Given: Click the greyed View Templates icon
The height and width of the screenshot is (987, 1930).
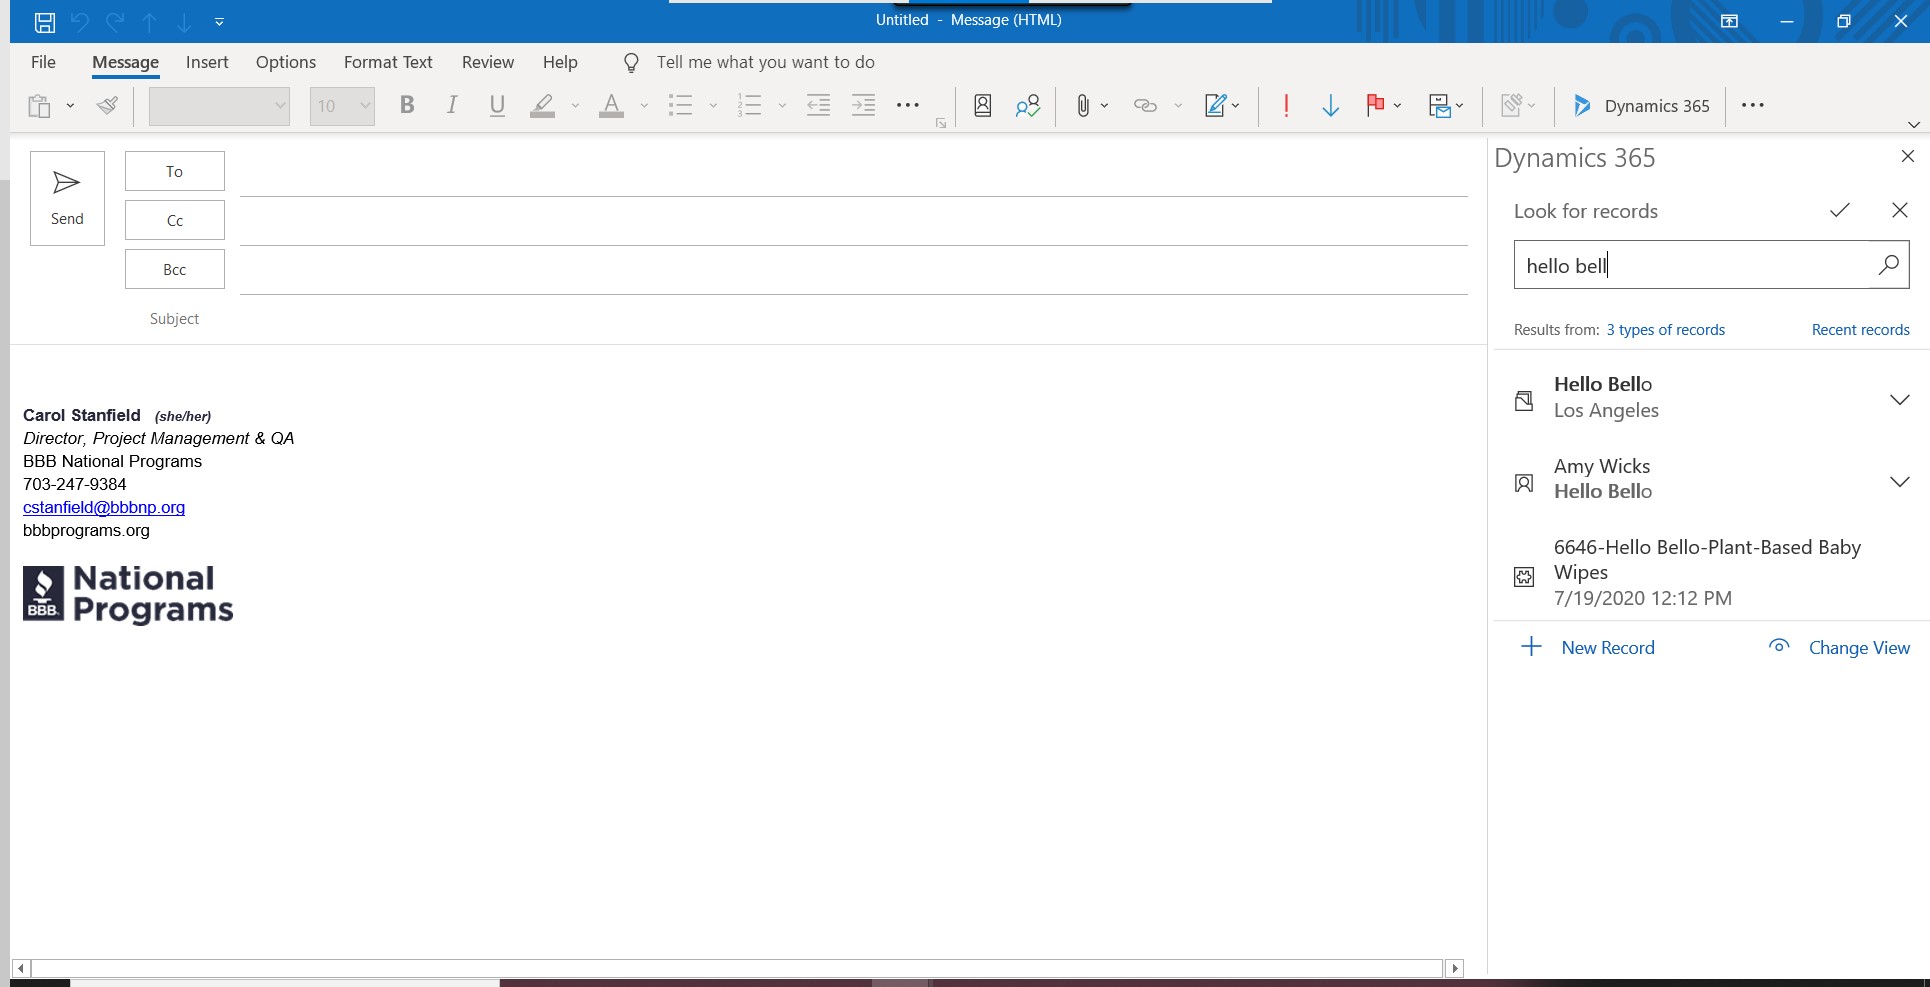Looking at the screenshot, I should coord(1512,105).
